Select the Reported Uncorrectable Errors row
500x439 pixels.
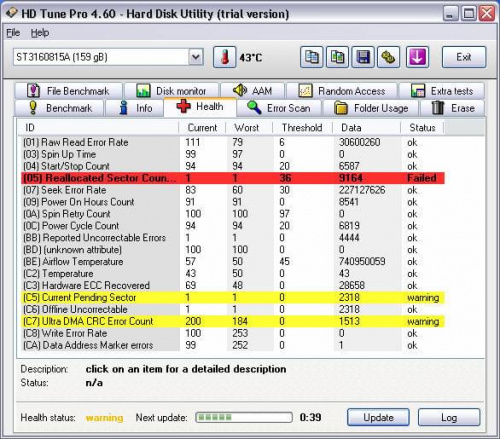232,238
